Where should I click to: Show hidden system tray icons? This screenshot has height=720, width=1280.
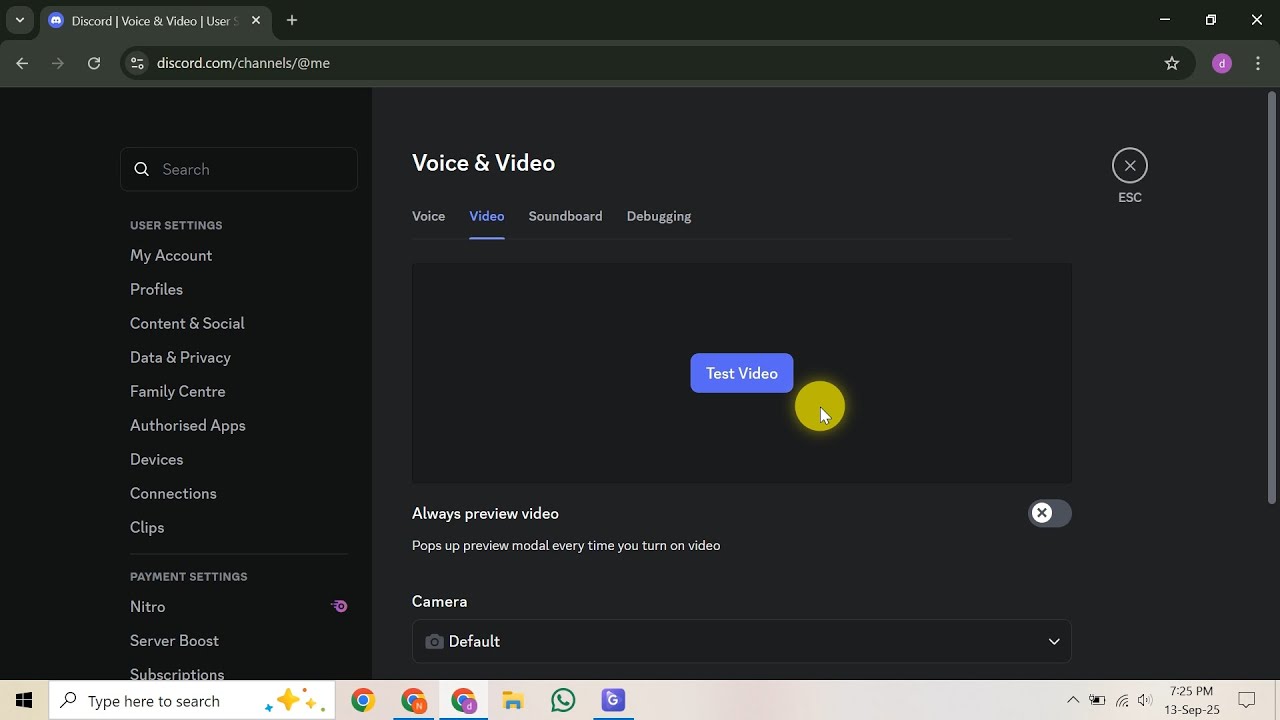1073,701
